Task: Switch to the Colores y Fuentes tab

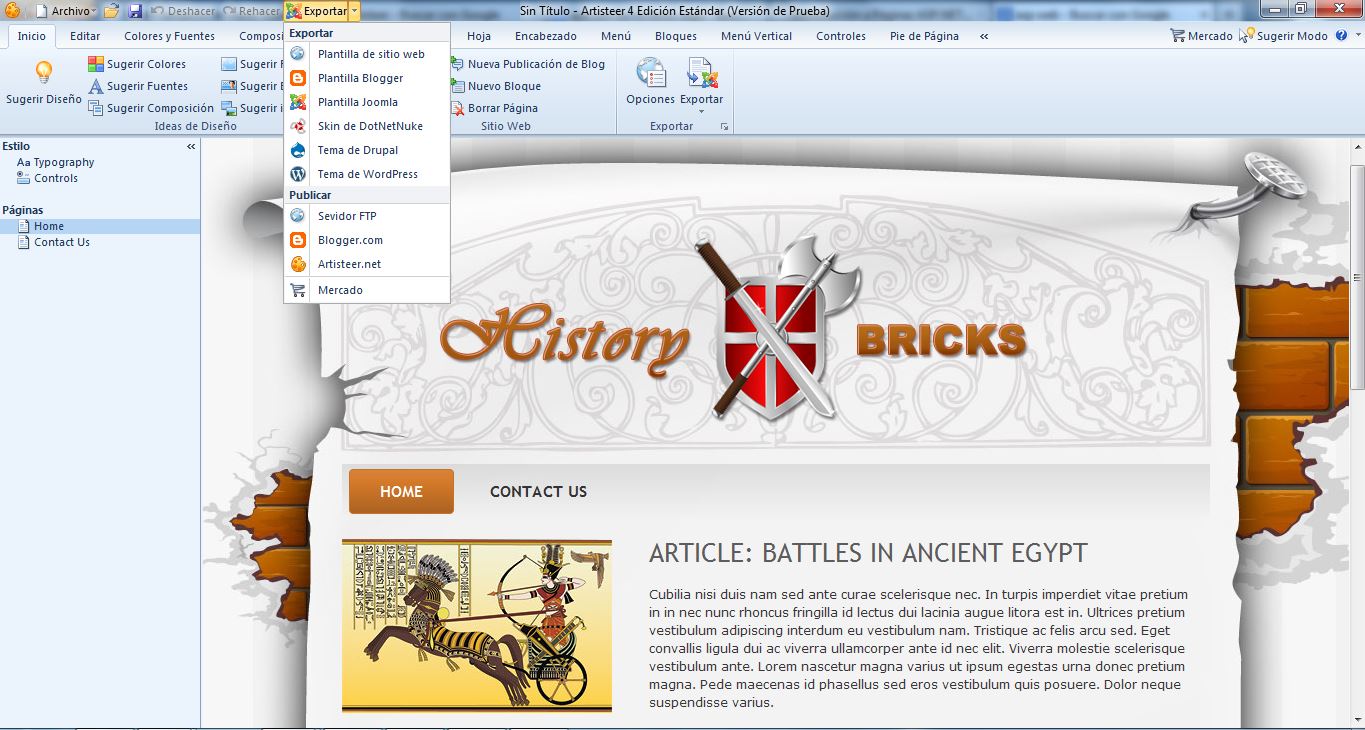Action: [169, 36]
